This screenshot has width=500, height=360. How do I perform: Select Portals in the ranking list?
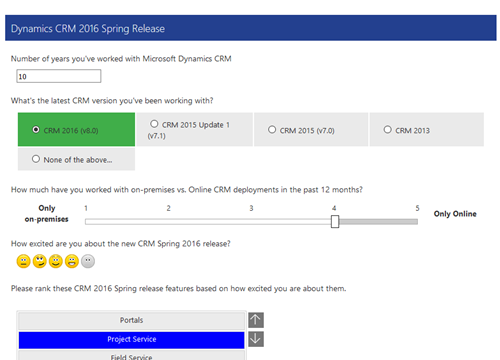[132, 320]
